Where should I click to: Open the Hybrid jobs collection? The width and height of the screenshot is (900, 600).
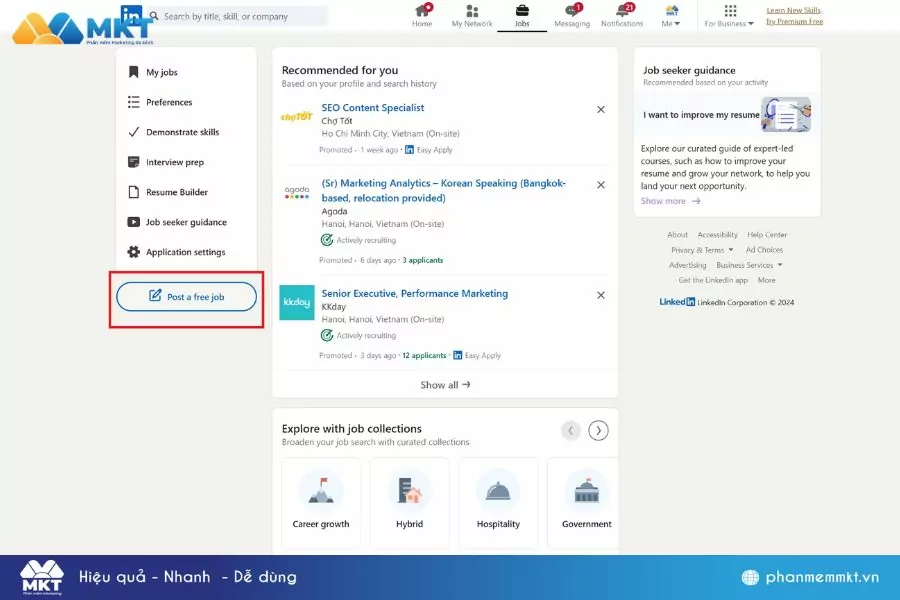tap(409, 502)
